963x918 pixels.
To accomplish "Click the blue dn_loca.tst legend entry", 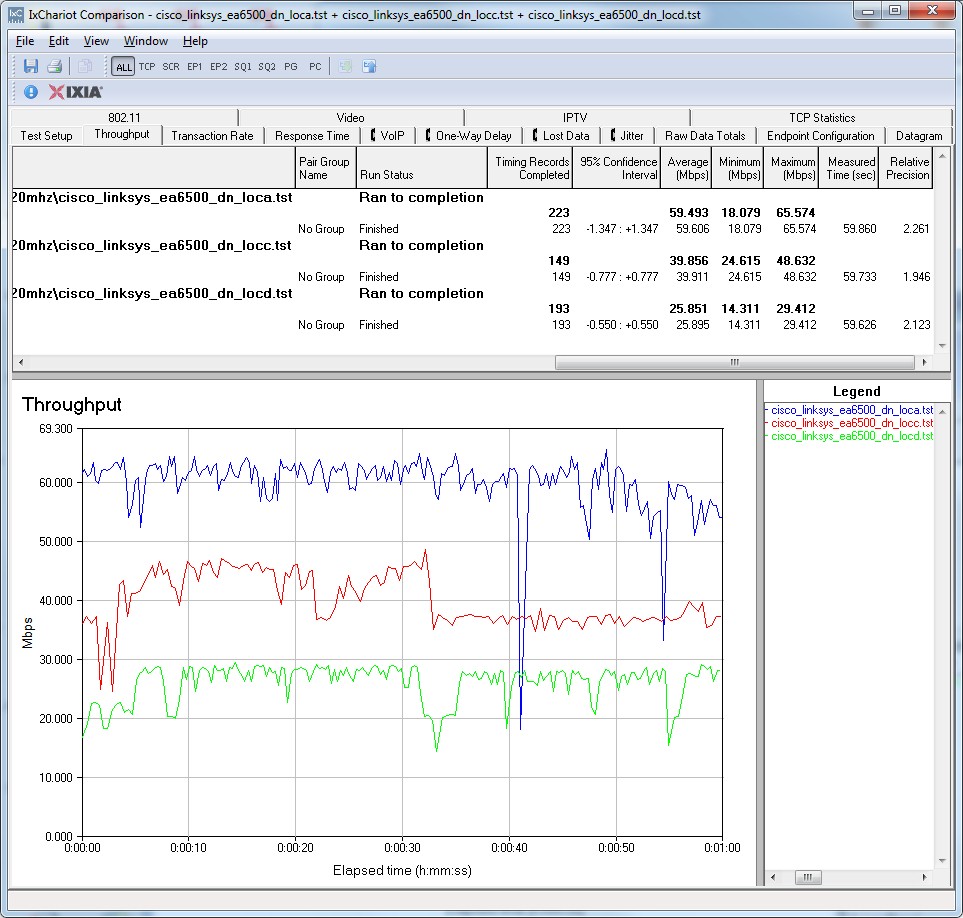I will (851, 410).
